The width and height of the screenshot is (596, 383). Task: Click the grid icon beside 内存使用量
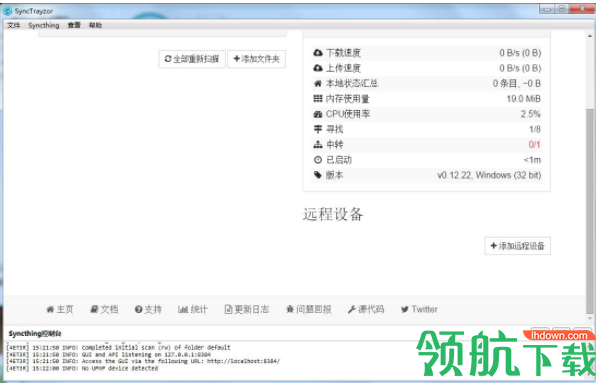click(318, 99)
